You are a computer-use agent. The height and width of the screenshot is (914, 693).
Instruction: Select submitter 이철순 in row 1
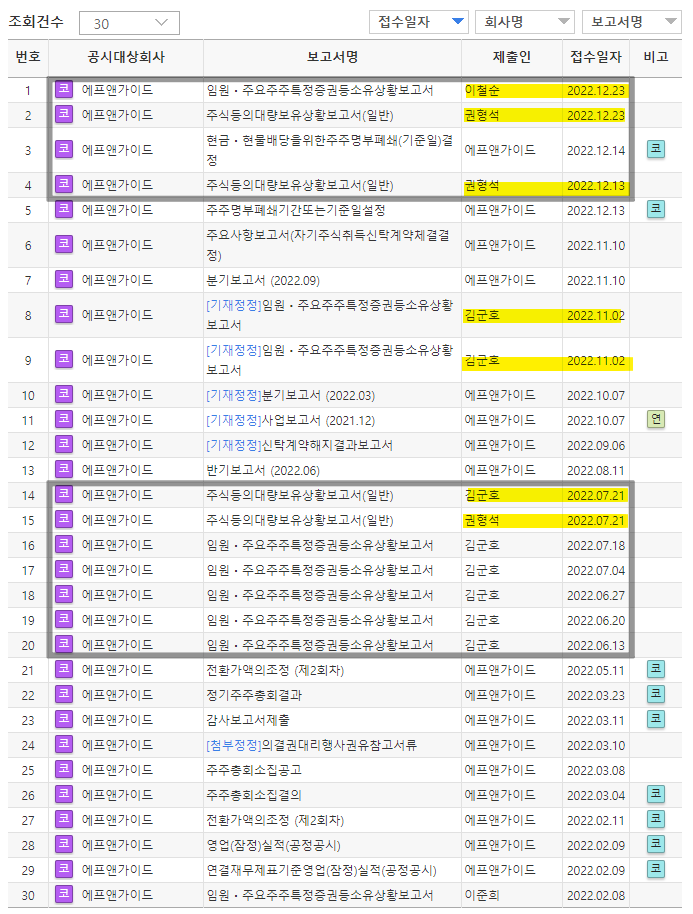[x=482, y=90]
